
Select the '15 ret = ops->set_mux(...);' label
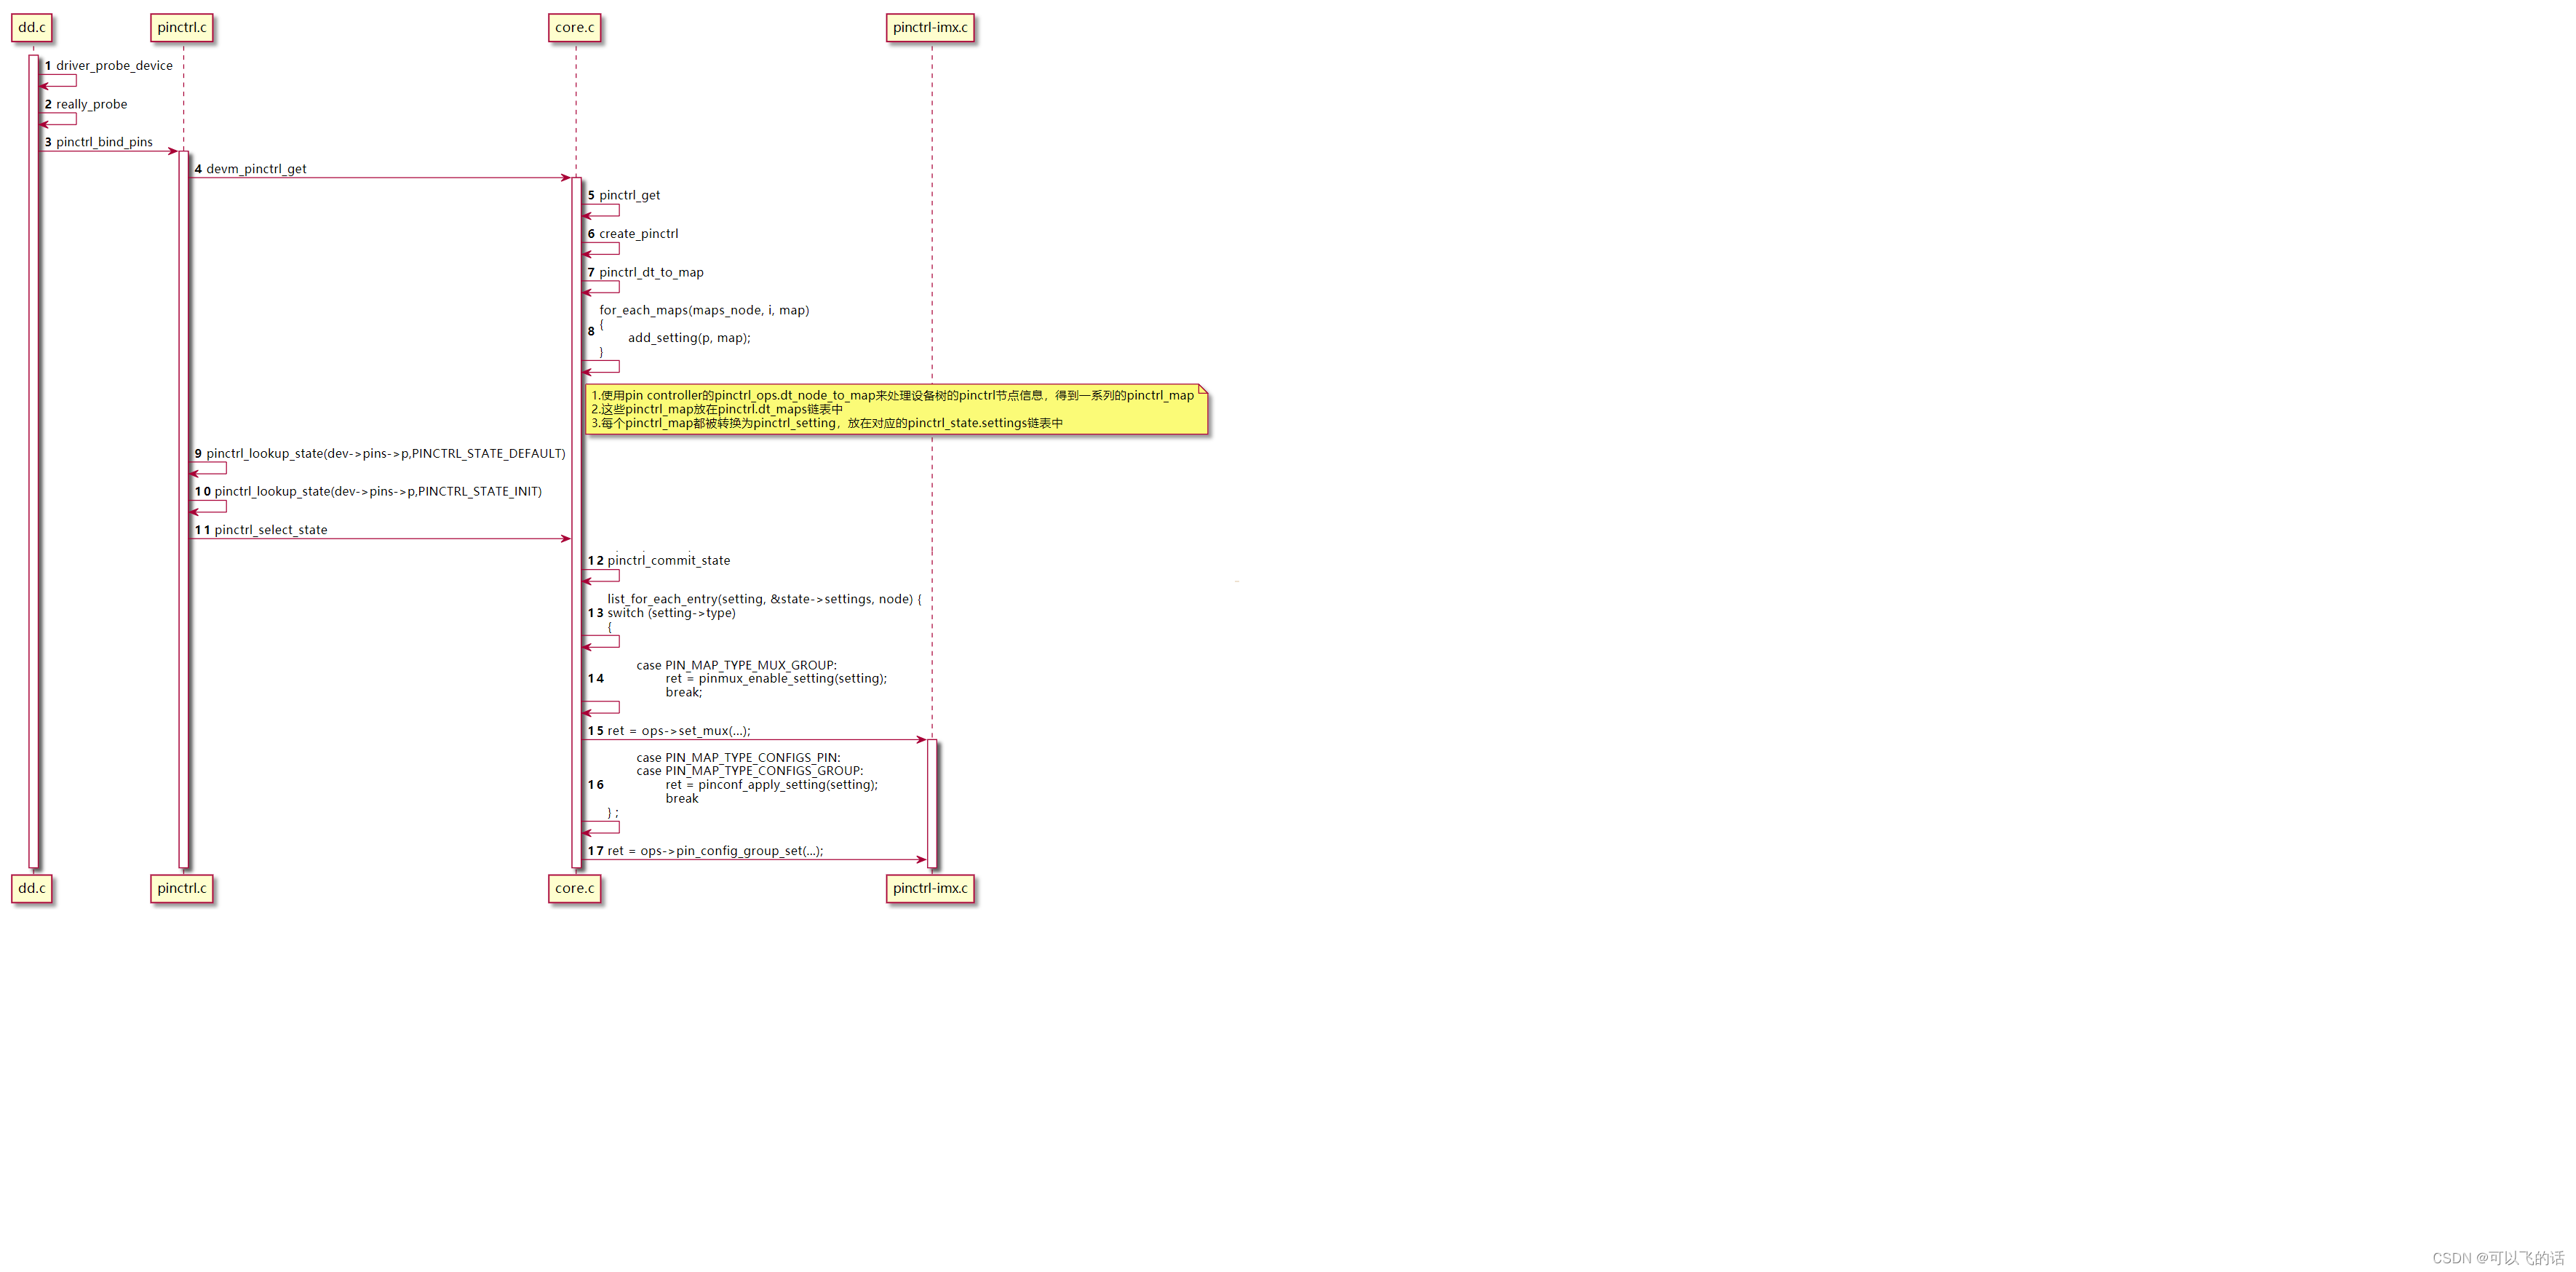pyautogui.click(x=669, y=731)
